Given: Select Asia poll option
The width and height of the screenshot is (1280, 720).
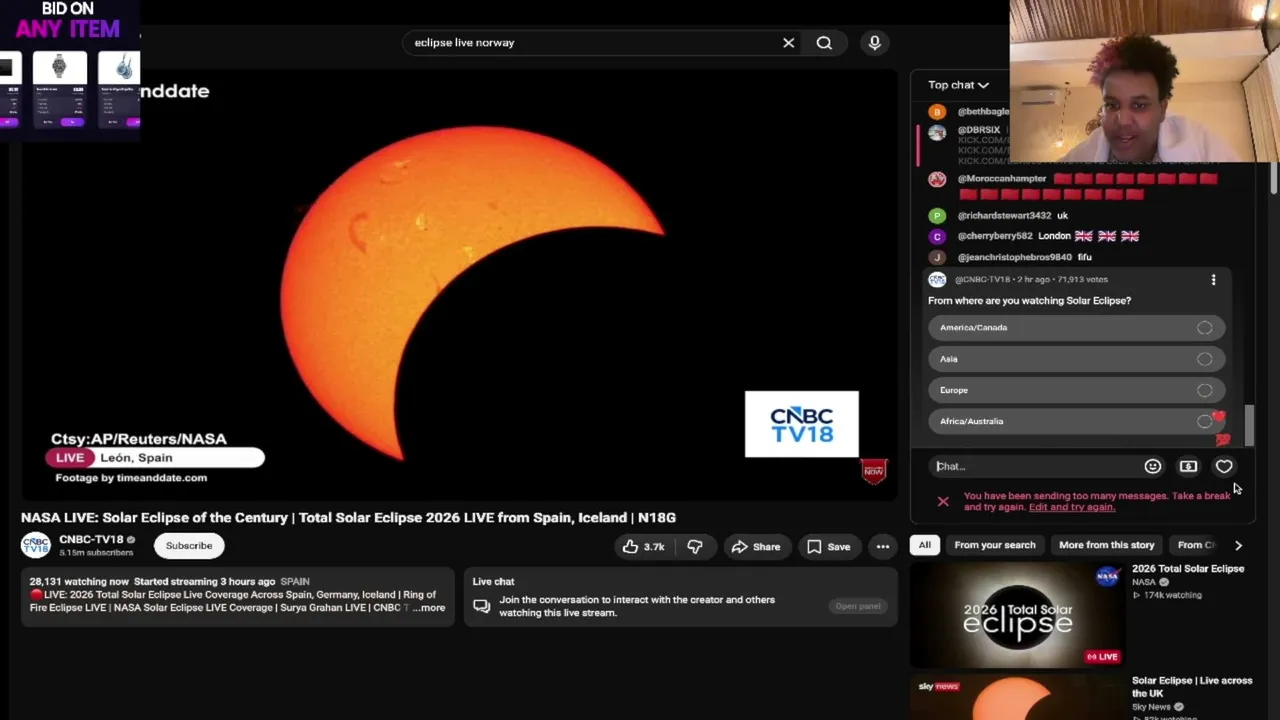Looking at the screenshot, I should (1076, 359).
